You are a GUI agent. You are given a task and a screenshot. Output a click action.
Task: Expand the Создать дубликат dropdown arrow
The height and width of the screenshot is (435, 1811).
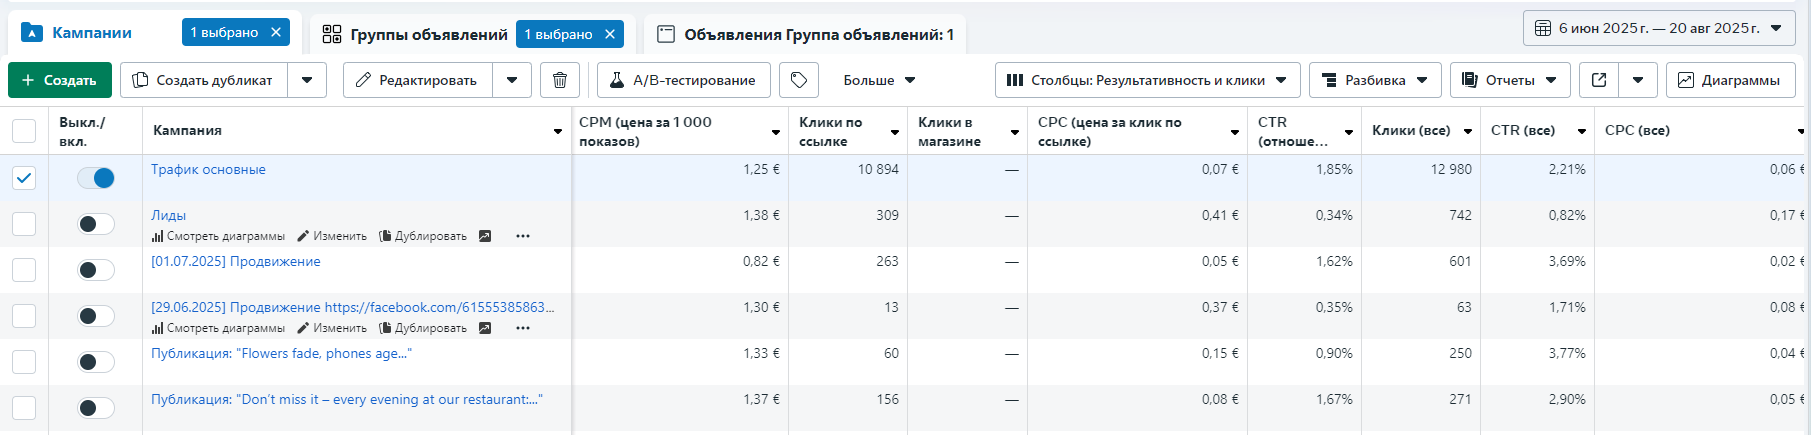[307, 80]
